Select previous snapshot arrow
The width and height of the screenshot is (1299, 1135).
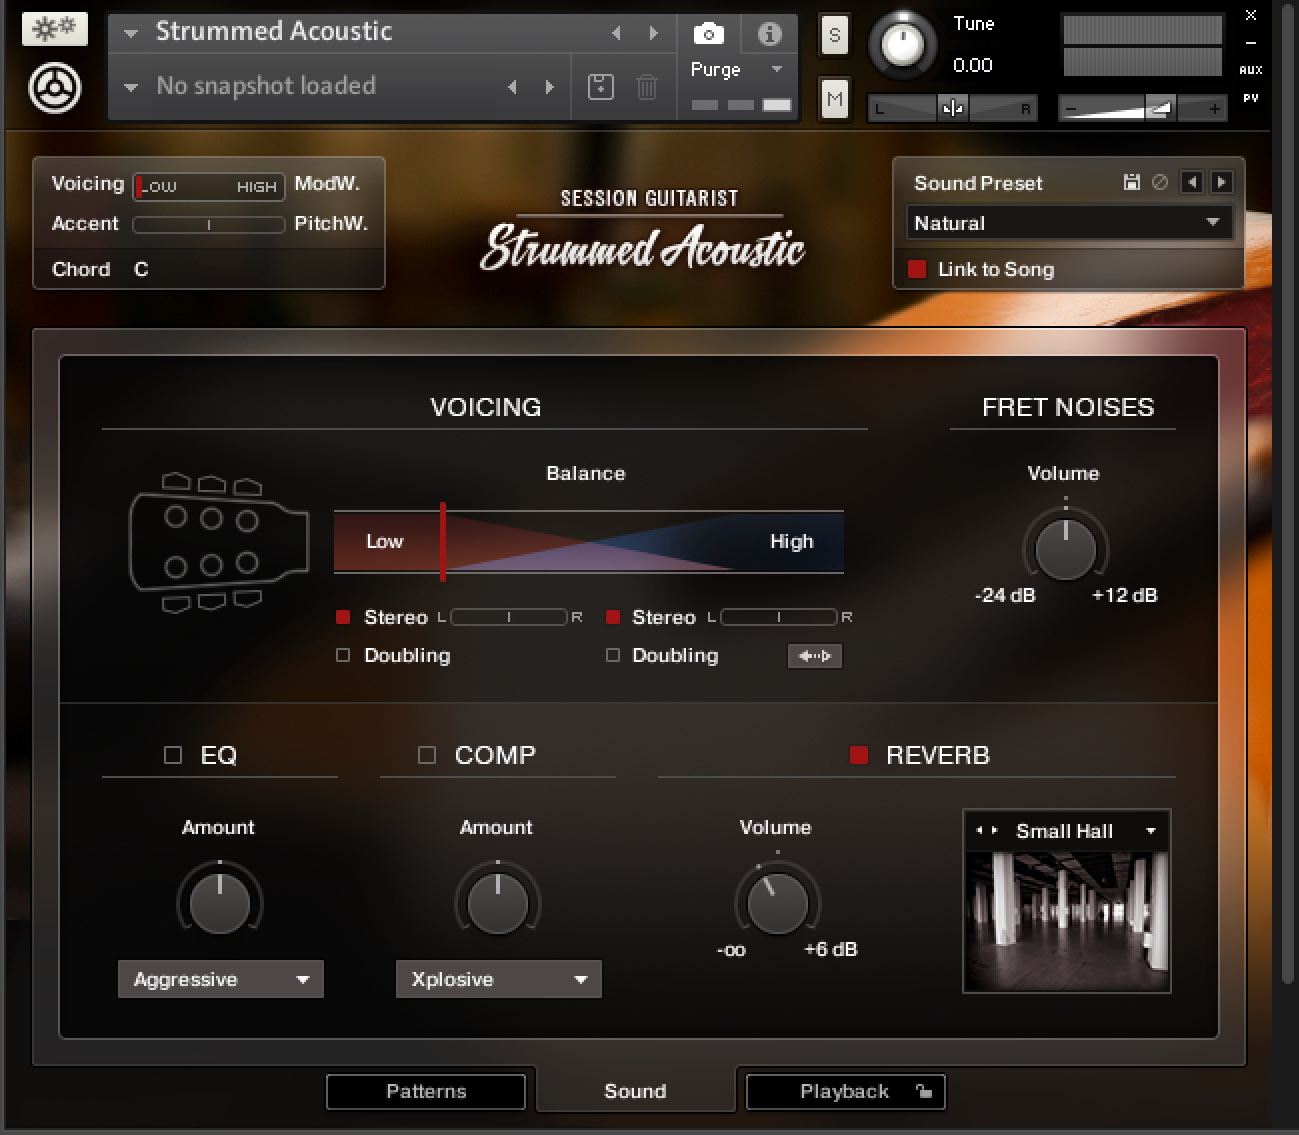click(512, 87)
